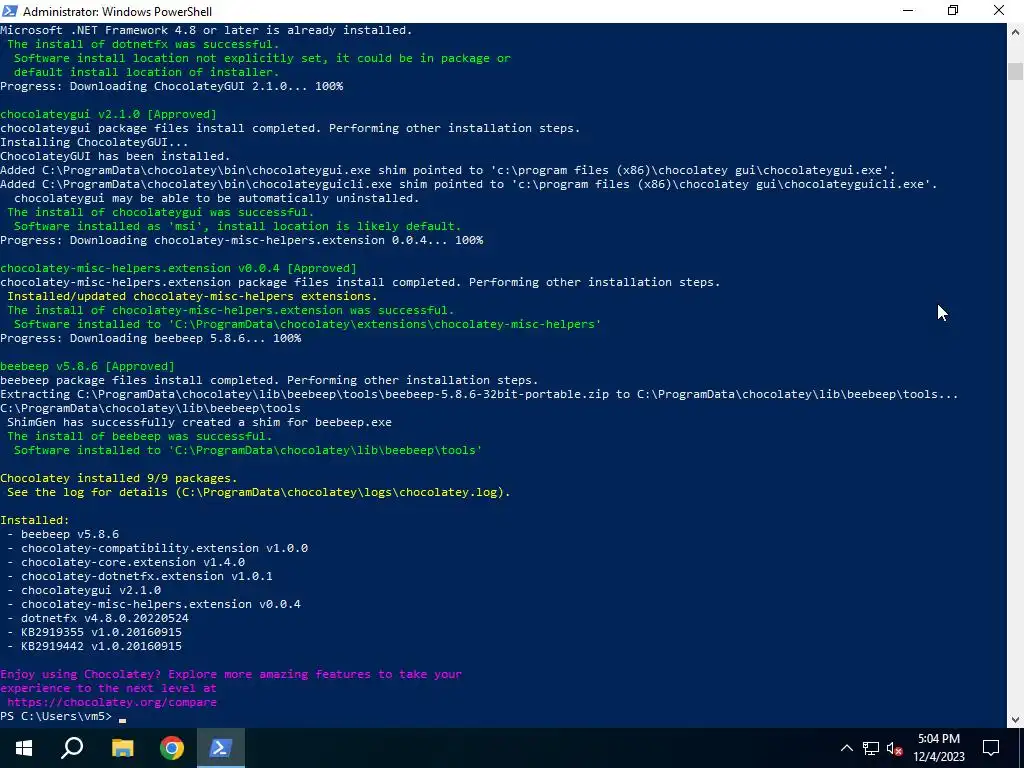The height and width of the screenshot is (768, 1024).
Task: Click '- chocolatey-misc-helpers.extension v0.0.4' entry
Action: (154, 604)
